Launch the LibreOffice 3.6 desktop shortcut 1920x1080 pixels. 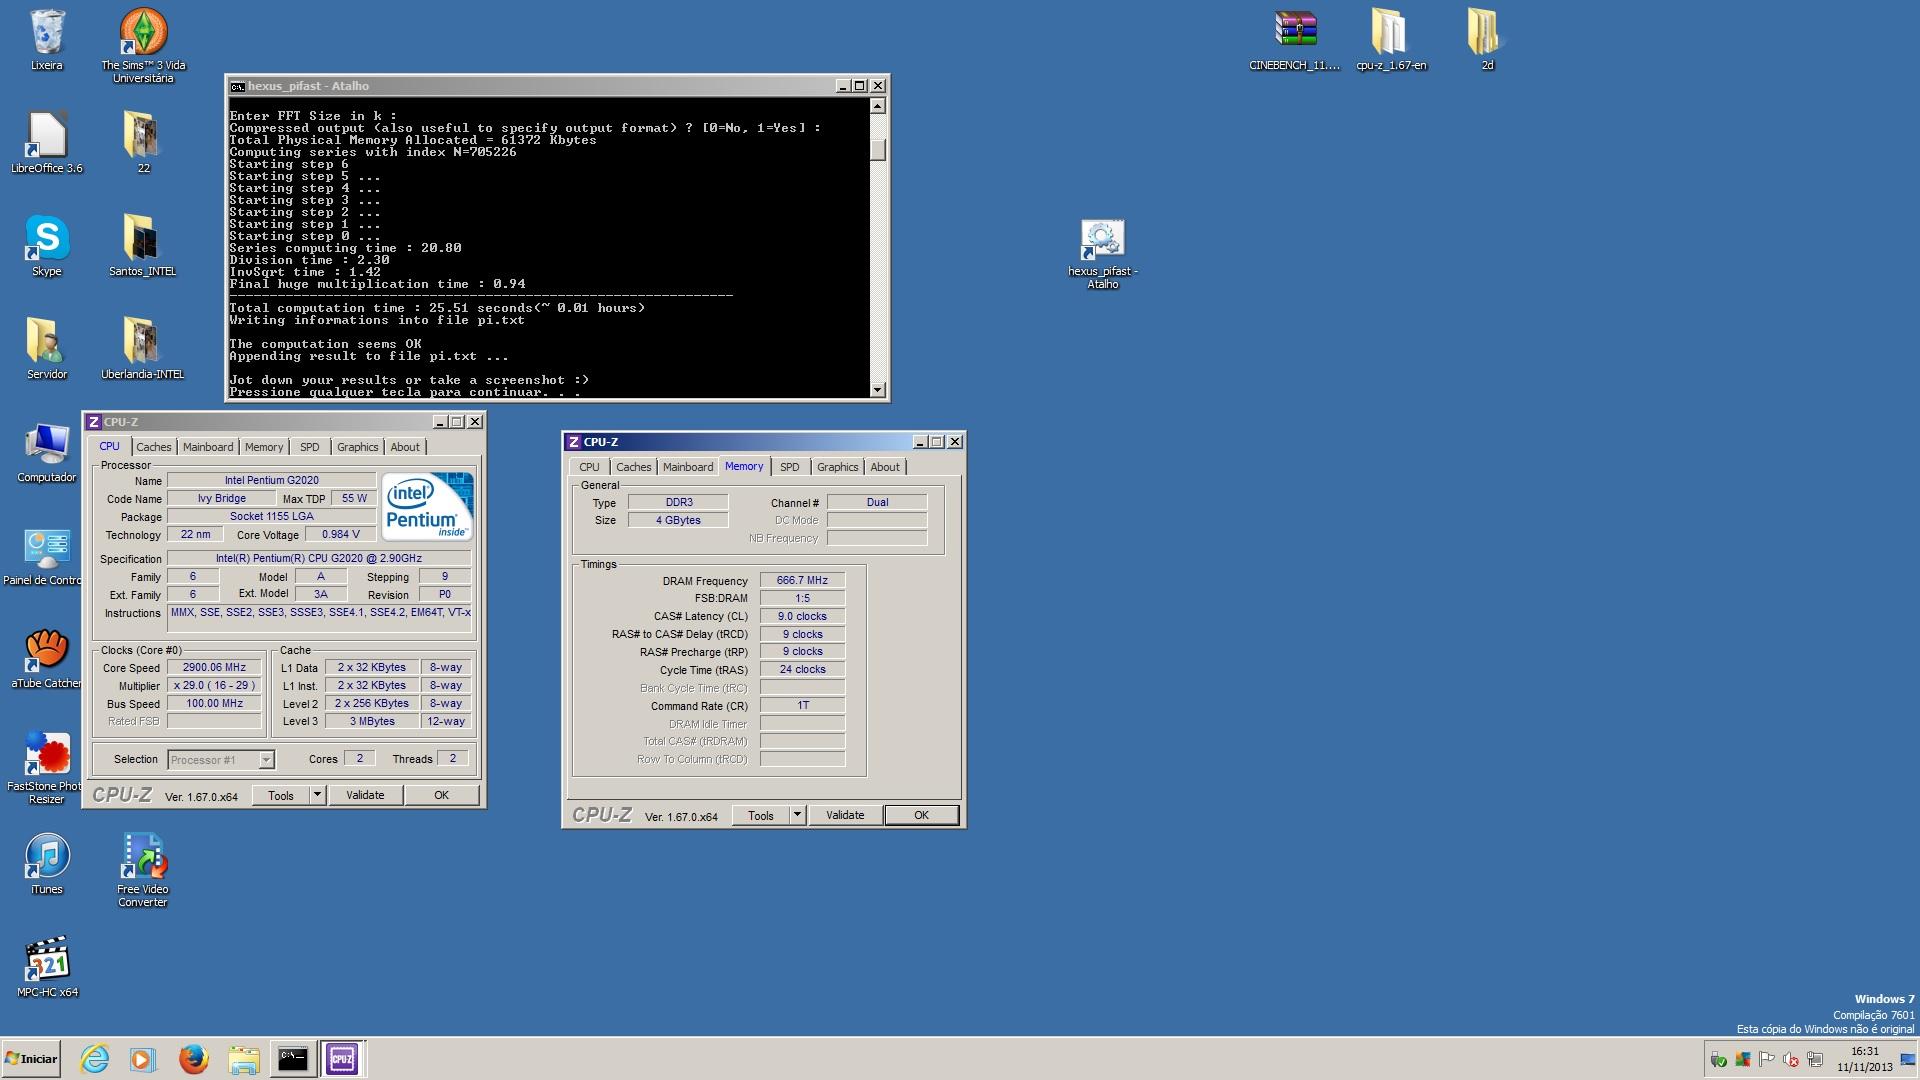pos(47,142)
